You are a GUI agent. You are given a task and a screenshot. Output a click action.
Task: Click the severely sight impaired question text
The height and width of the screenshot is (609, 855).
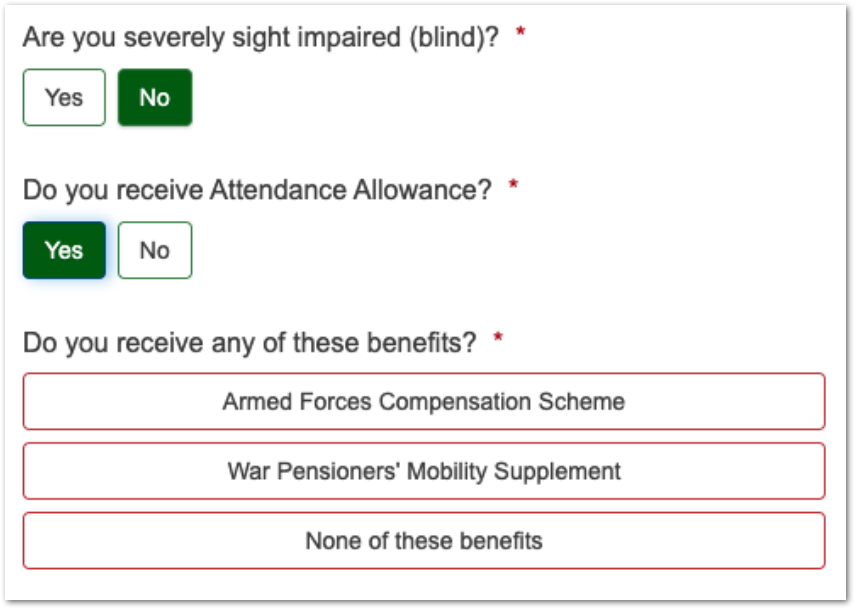pyautogui.click(x=260, y=38)
